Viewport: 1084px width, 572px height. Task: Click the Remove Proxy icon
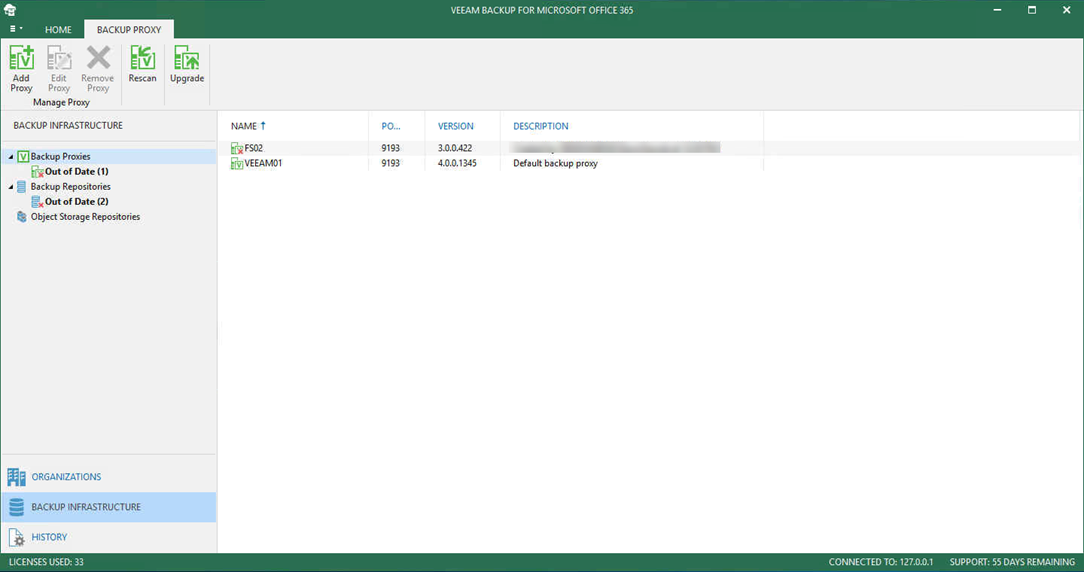pyautogui.click(x=98, y=58)
